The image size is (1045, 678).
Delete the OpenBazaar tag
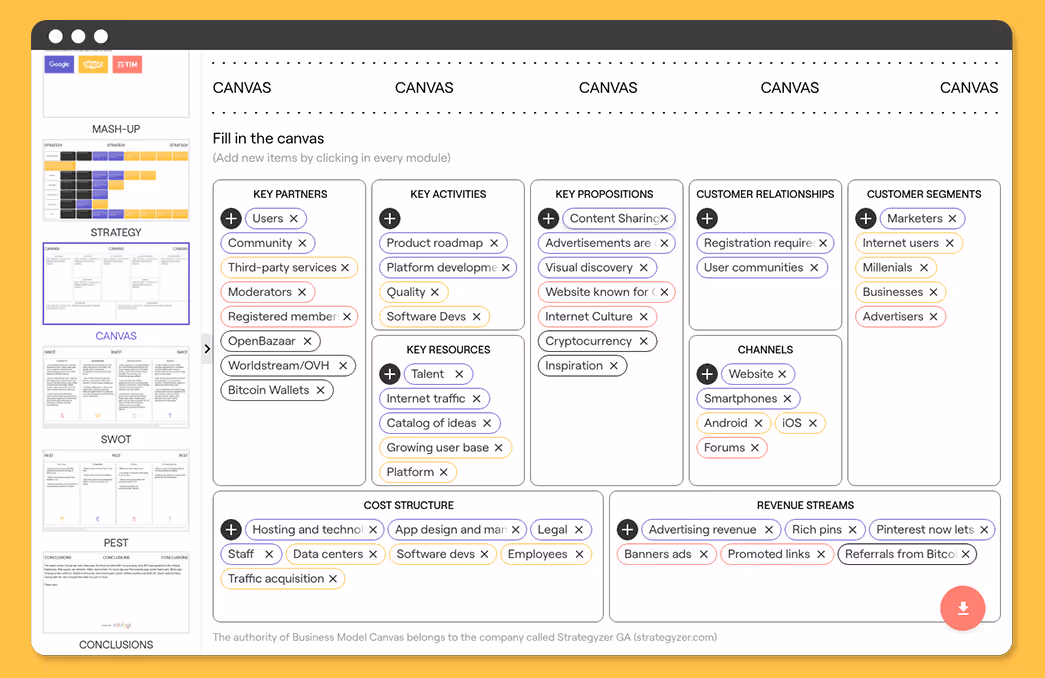pyautogui.click(x=307, y=341)
